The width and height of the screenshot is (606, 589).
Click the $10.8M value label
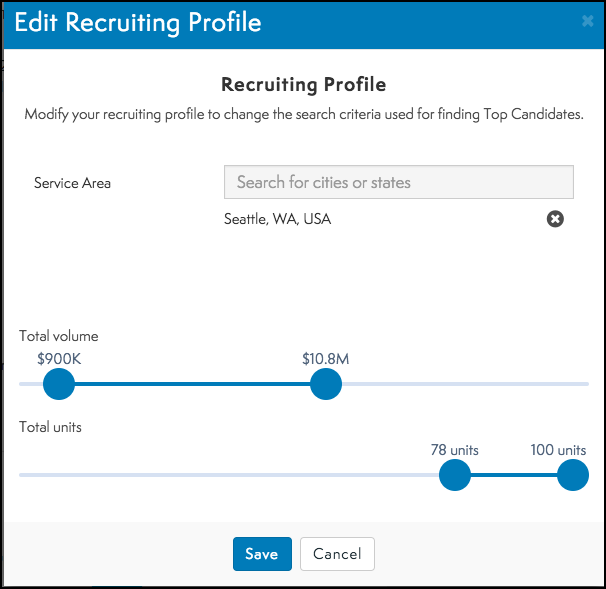pyautogui.click(x=326, y=359)
